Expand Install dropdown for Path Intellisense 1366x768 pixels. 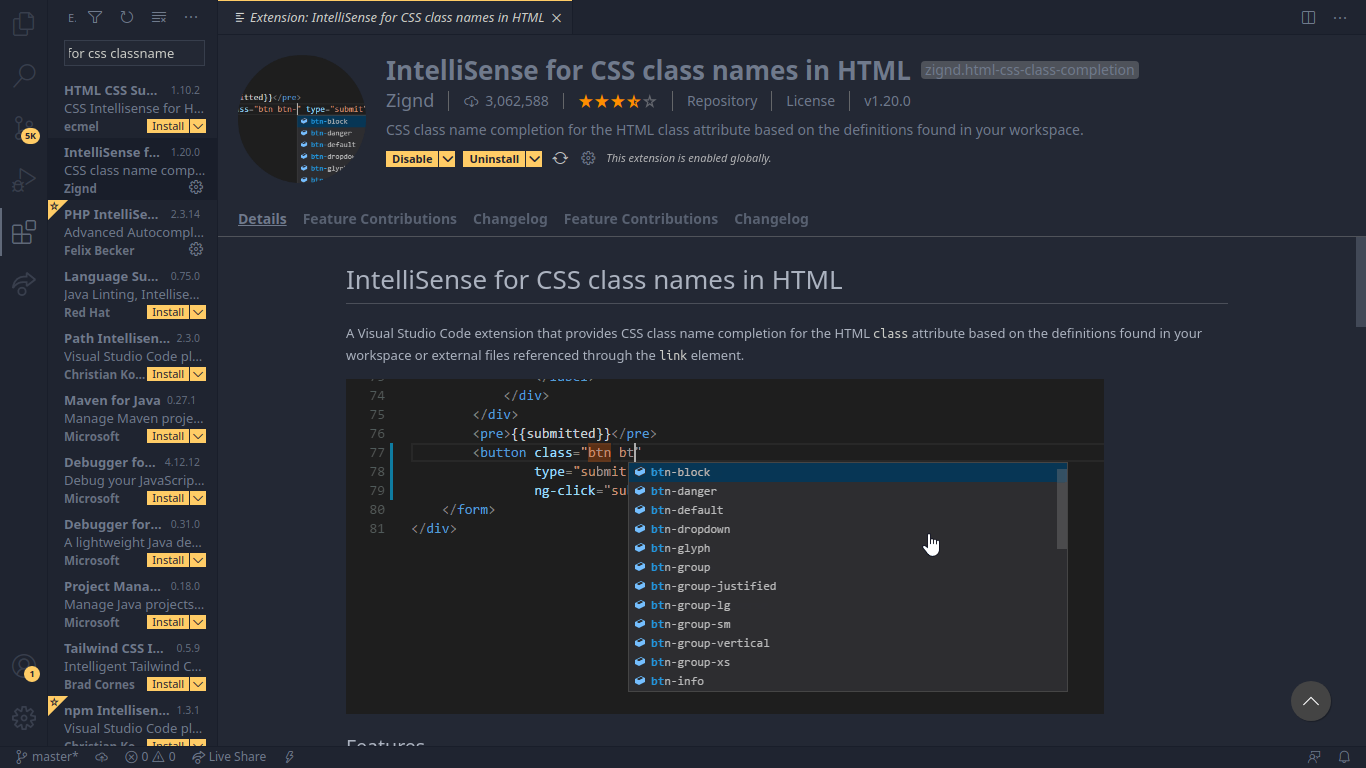198,374
